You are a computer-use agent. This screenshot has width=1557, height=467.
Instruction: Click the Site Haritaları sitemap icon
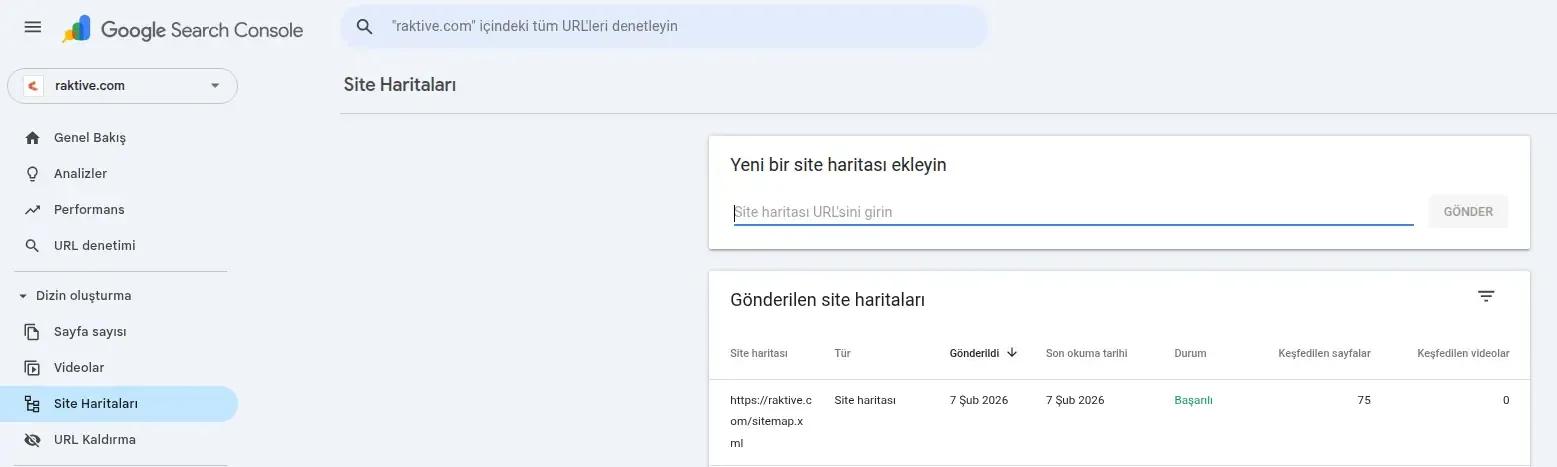coord(33,404)
